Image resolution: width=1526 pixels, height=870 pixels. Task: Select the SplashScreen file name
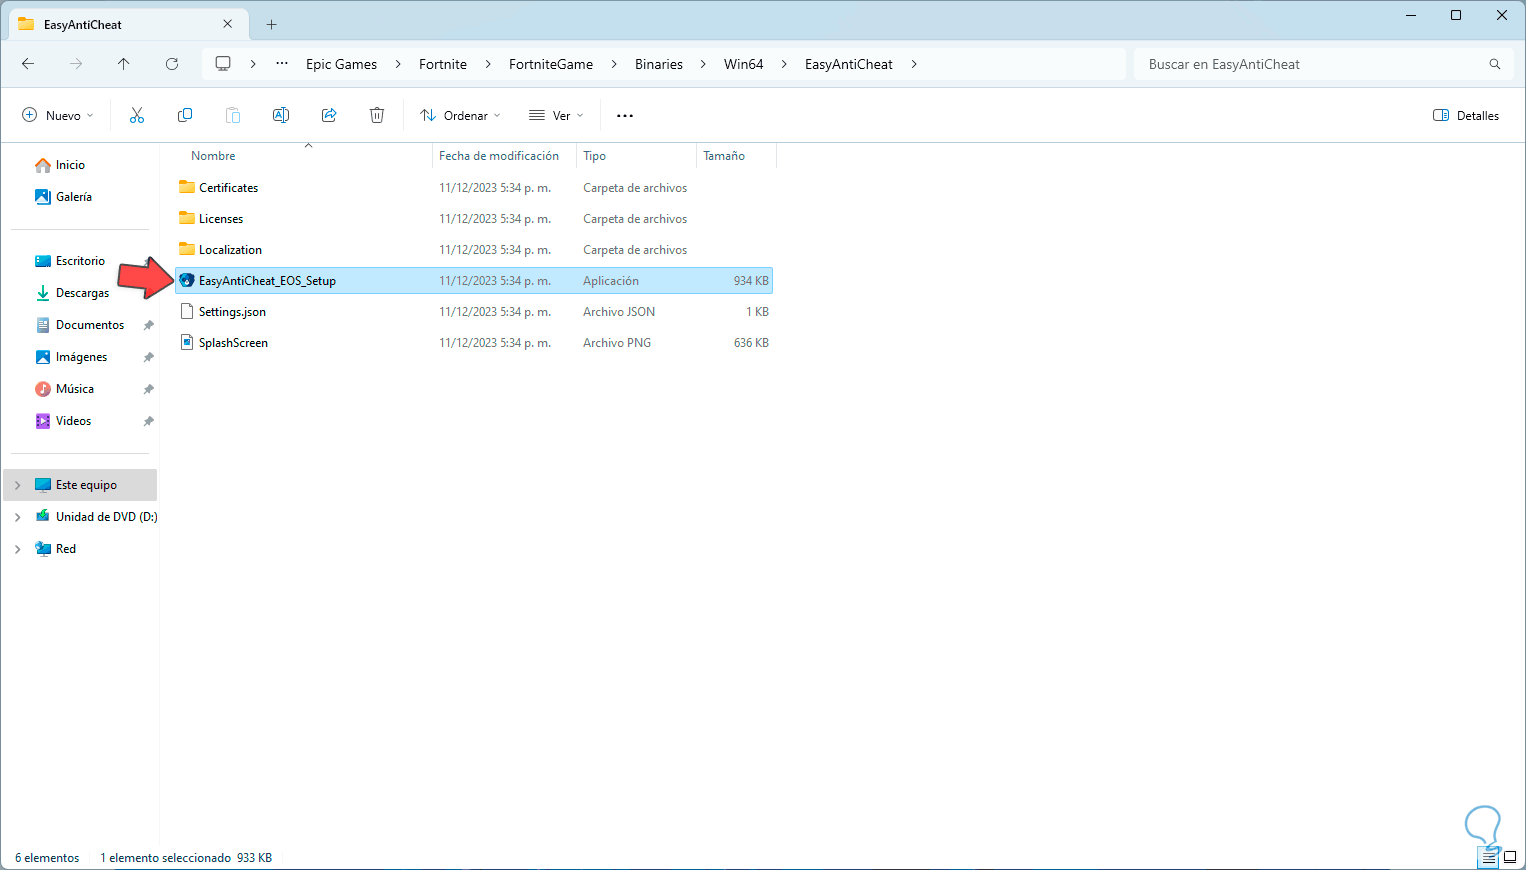pos(233,343)
